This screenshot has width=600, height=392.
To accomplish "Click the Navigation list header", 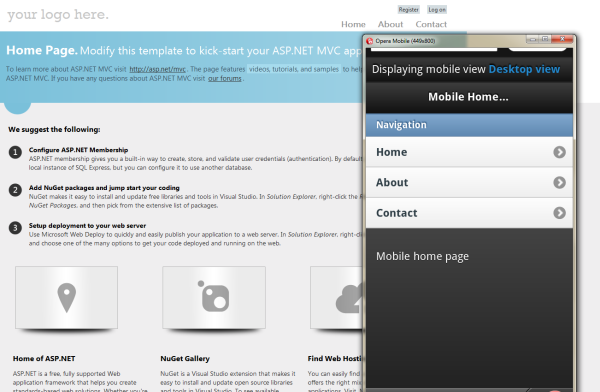I will [x=469, y=125].
